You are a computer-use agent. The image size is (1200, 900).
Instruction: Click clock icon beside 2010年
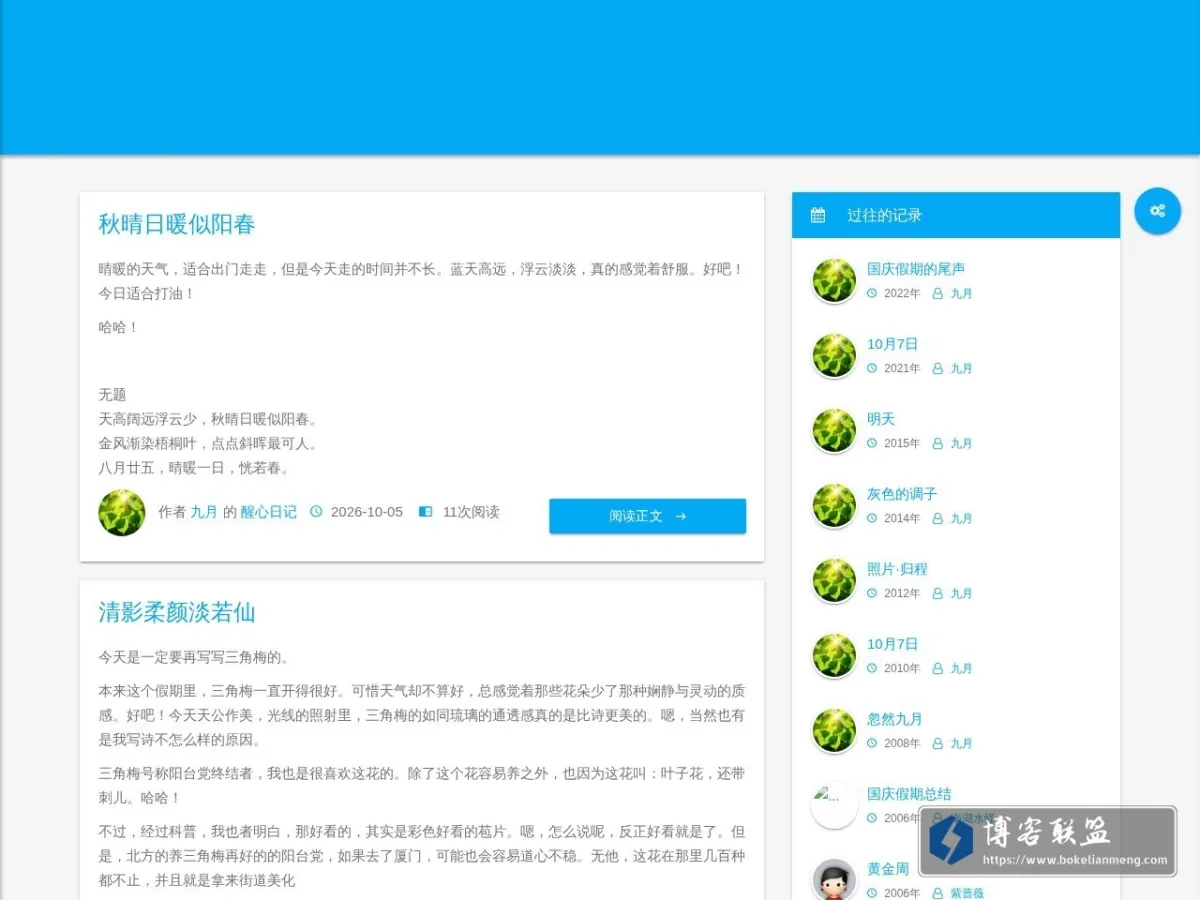(872, 668)
